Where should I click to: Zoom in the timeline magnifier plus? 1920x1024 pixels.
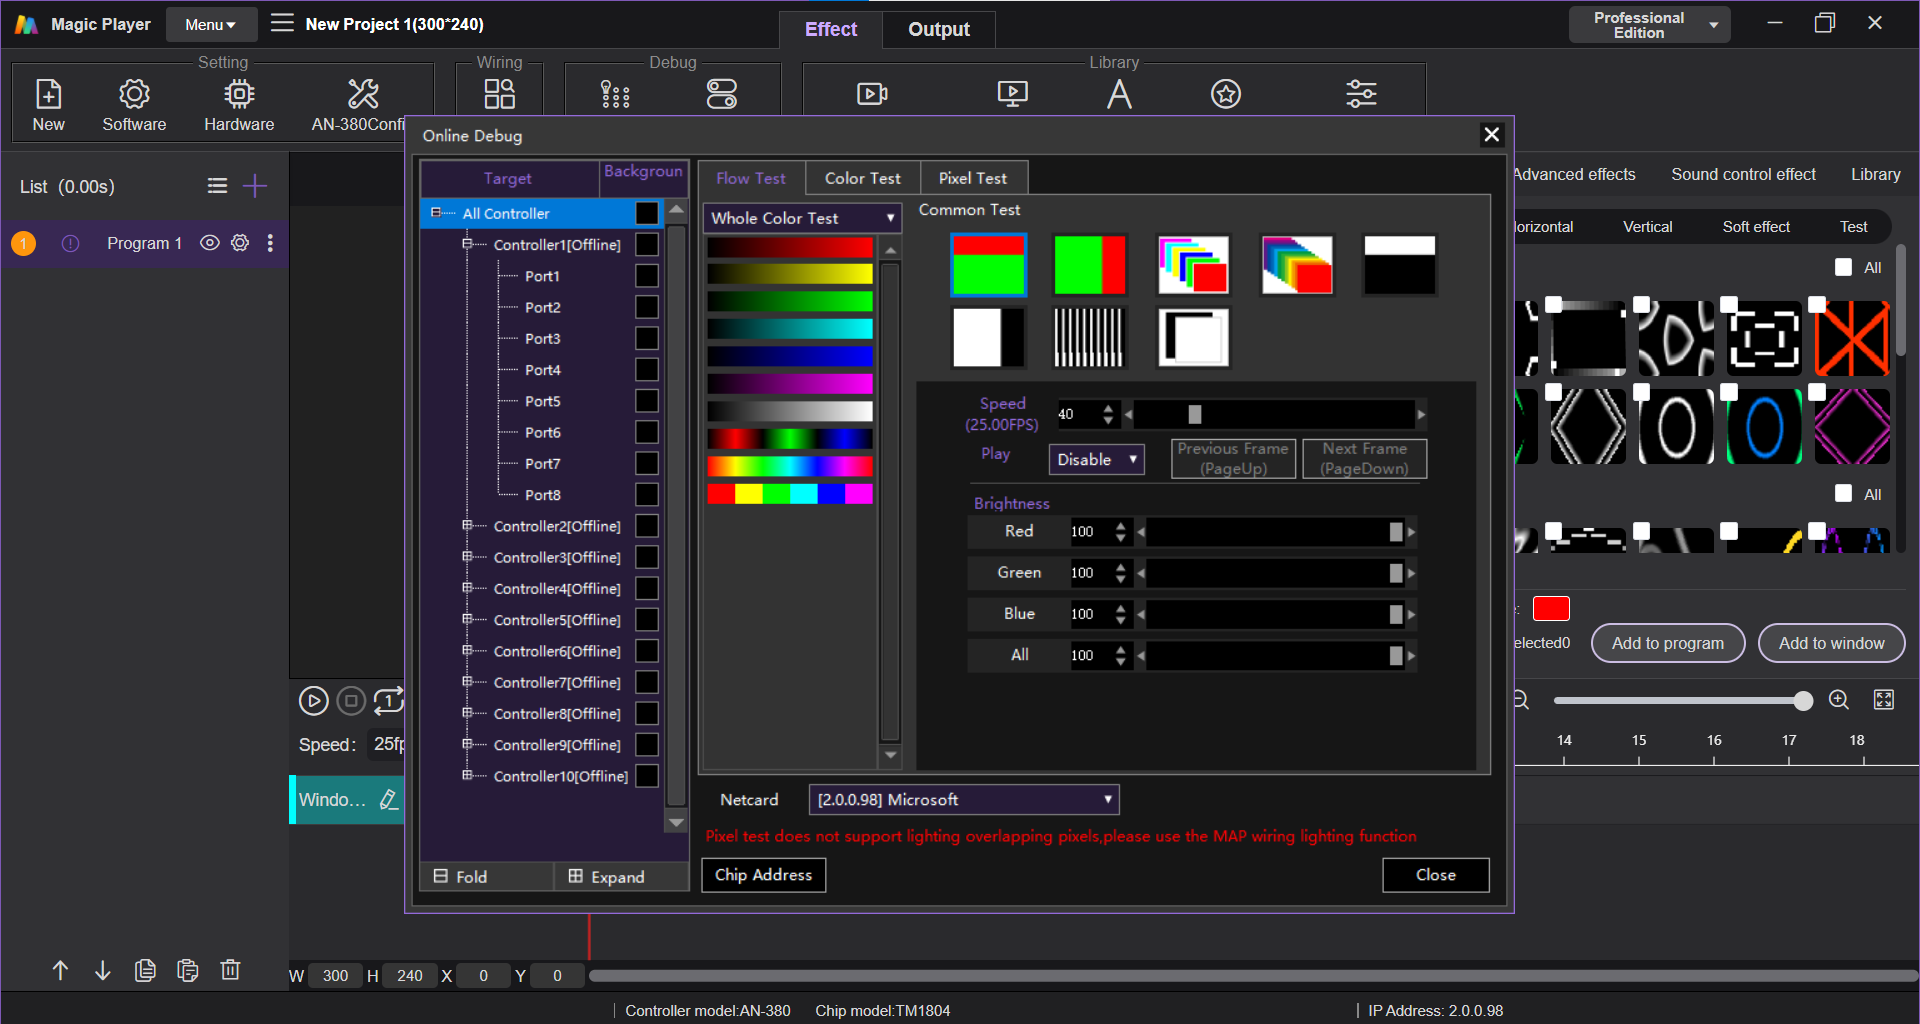(x=1839, y=700)
